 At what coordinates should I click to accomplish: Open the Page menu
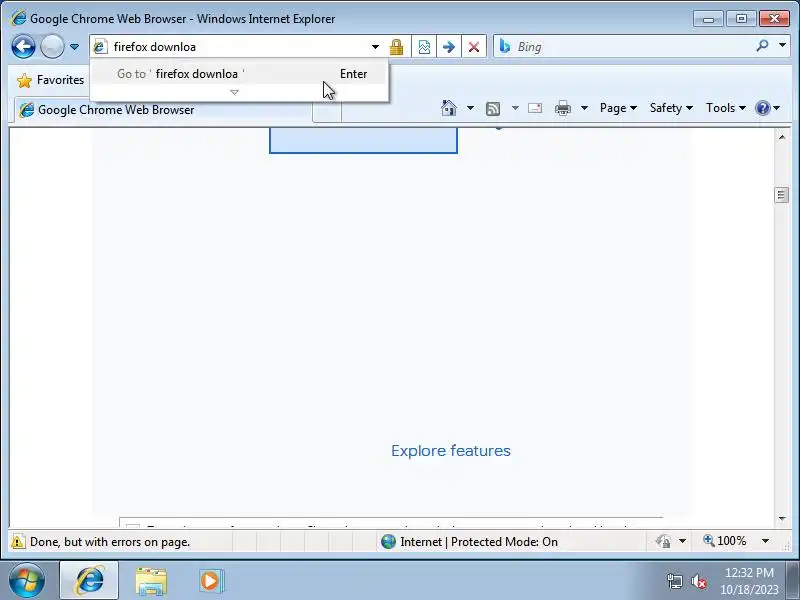point(618,108)
